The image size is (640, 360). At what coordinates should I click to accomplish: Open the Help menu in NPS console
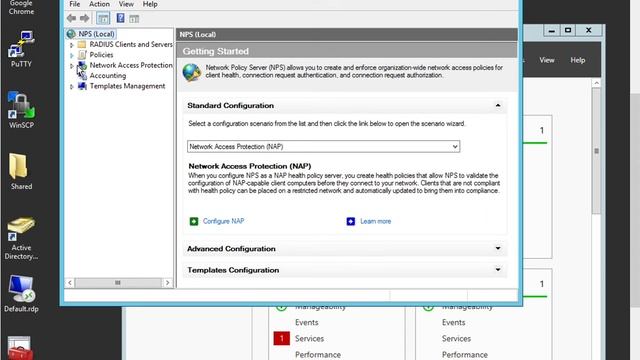pyautogui.click(x=150, y=4)
